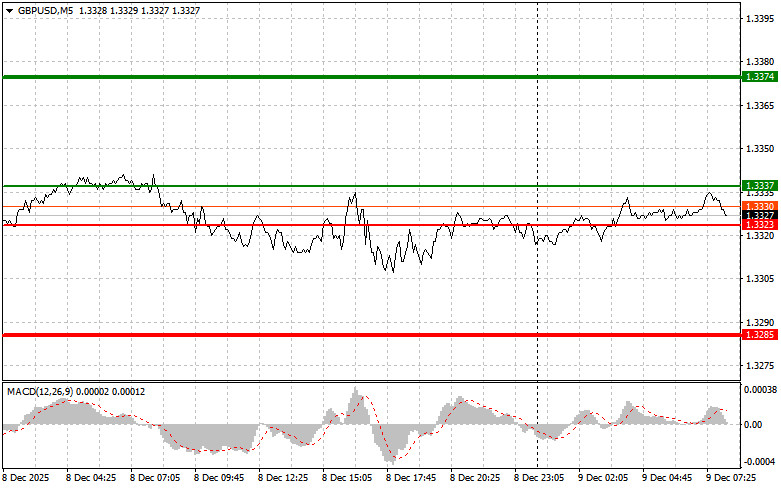Select the 8 Dec 12:25 time label
This screenshot has width=781, height=489.
[283, 478]
